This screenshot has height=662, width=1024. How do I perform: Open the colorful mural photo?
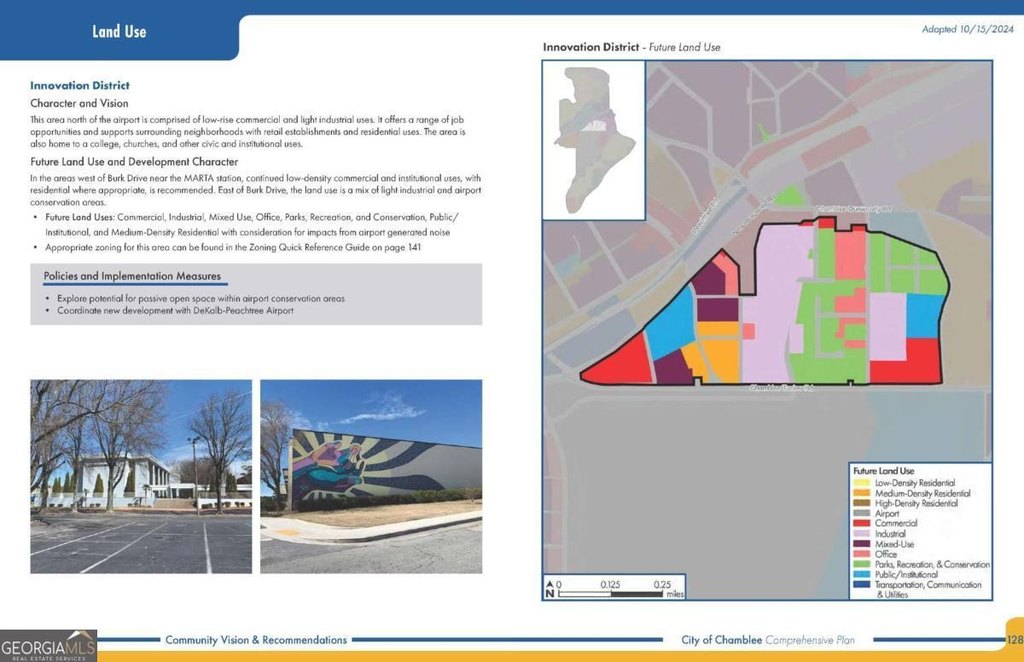(370, 476)
